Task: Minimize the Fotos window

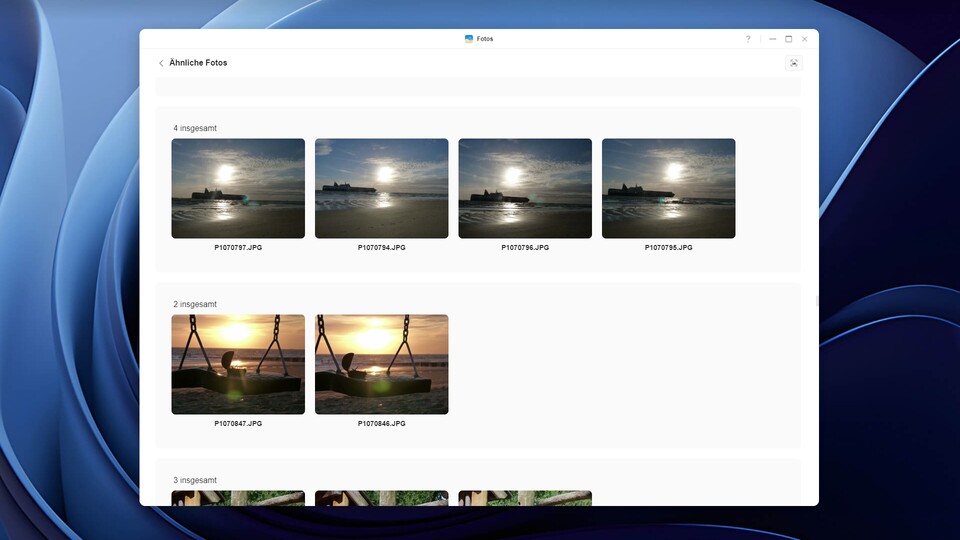Action: click(771, 39)
